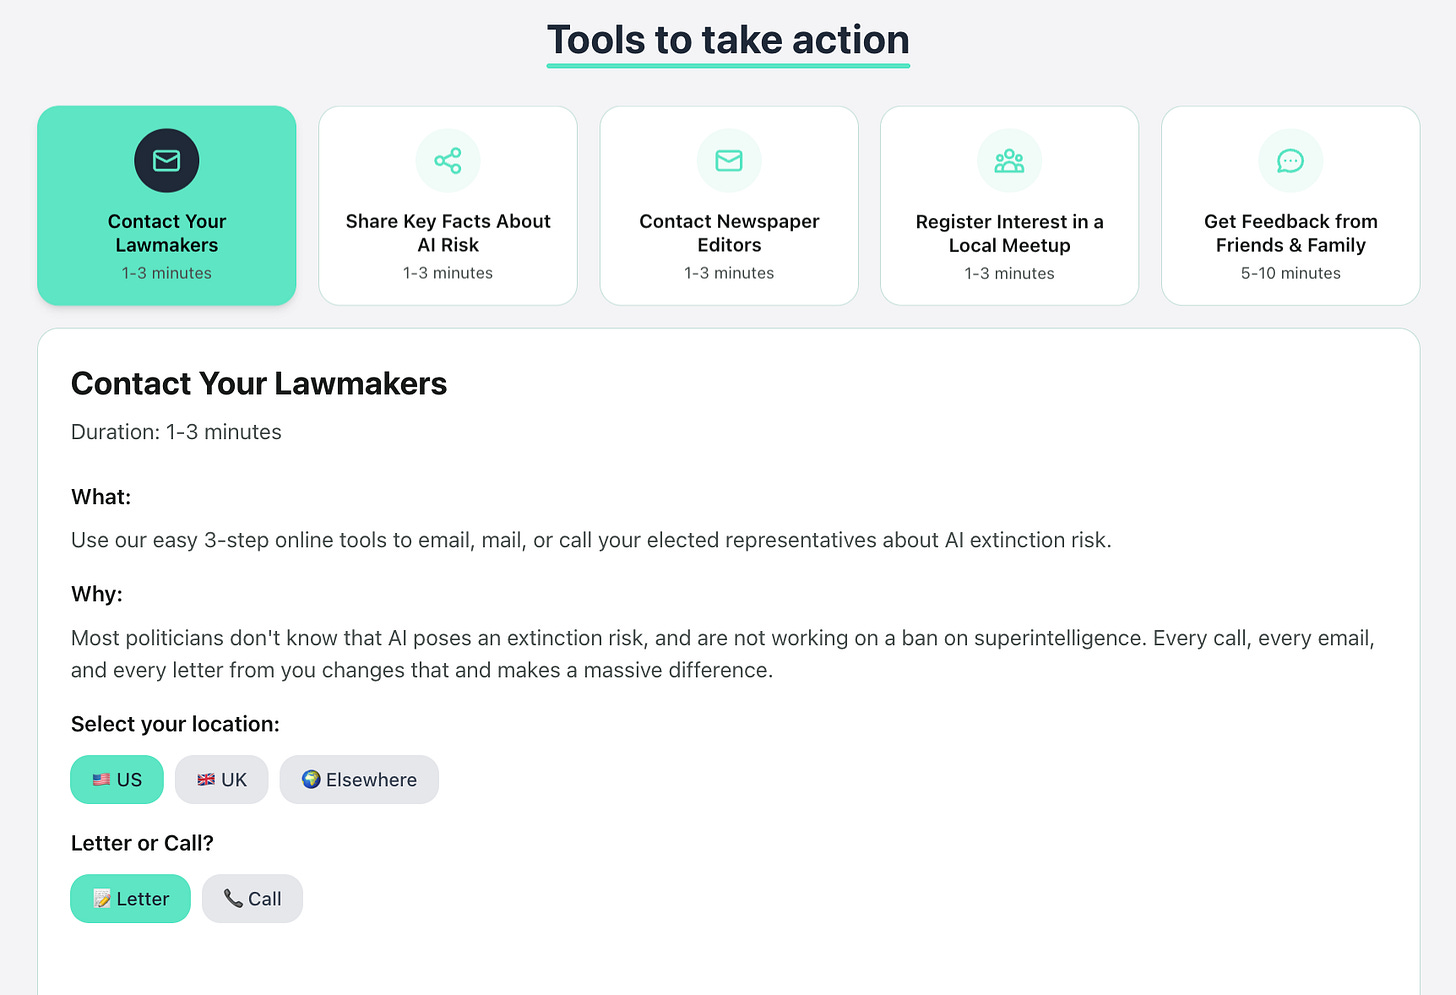Click the "Select your location:" label
Screen dimensions: 1456x995
point(175,724)
